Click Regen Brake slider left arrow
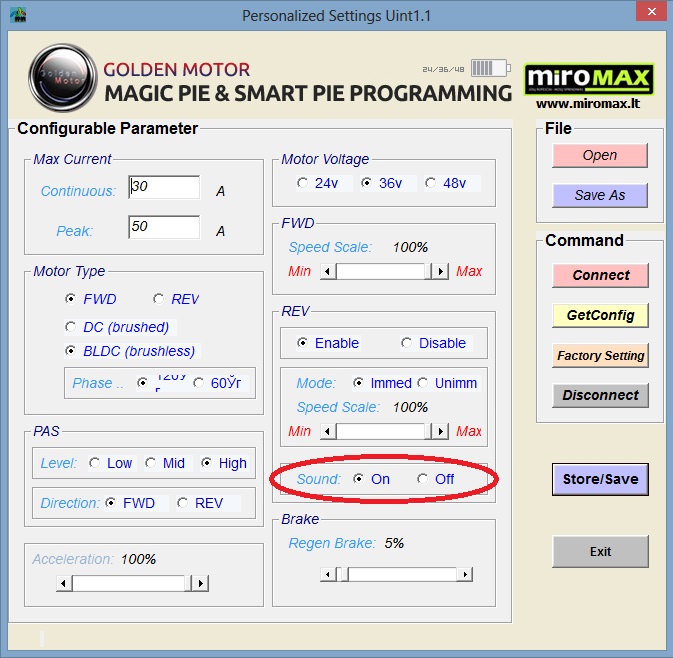This screenshot has width=673, height=658. [326, 574]
